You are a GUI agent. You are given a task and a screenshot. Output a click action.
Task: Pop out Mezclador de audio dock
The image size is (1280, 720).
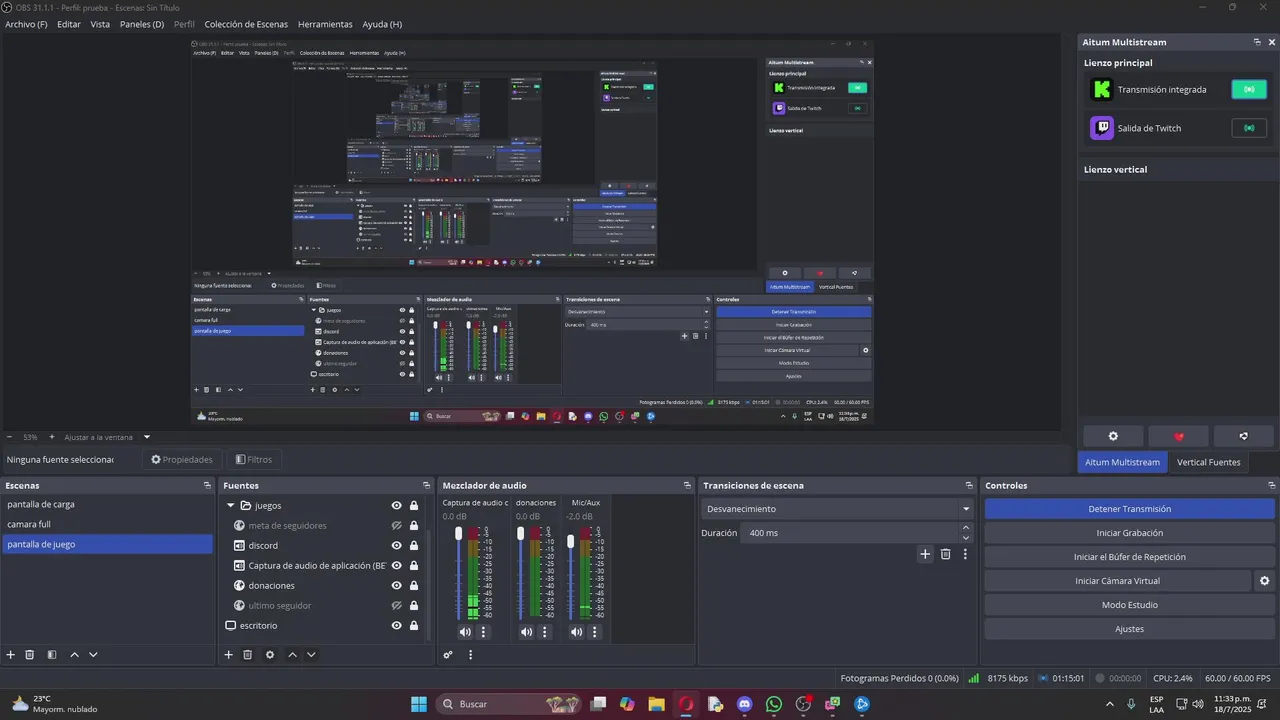click(x=687, y=486)
